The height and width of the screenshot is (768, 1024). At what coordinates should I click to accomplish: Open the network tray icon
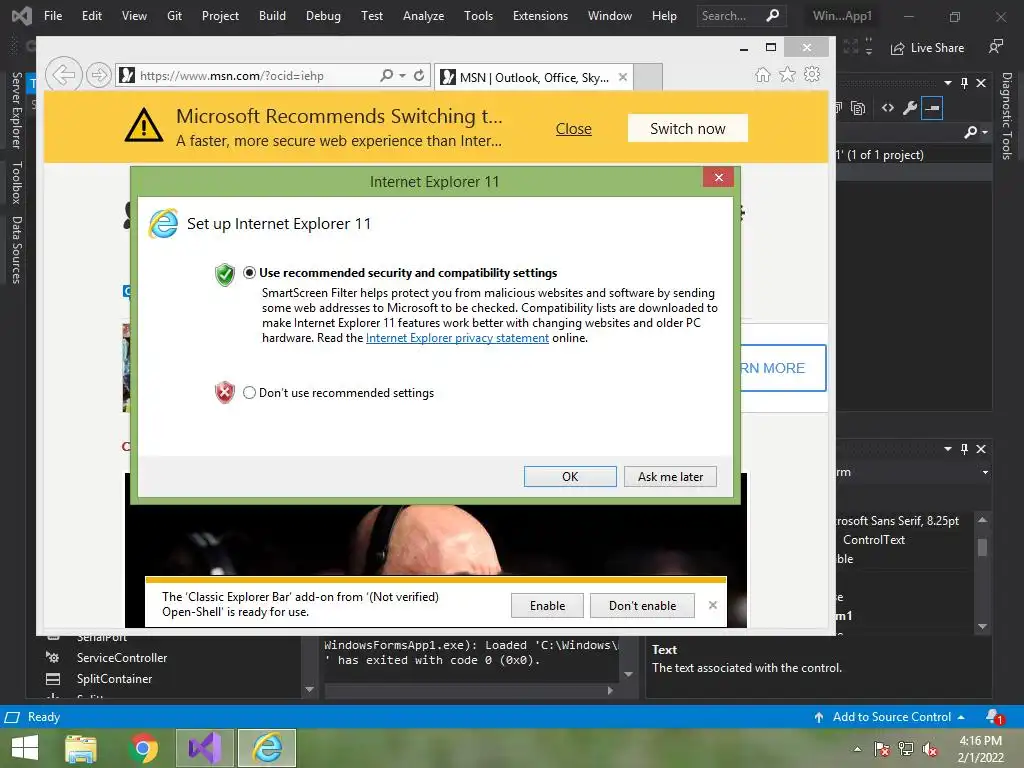tap(906, 749)
